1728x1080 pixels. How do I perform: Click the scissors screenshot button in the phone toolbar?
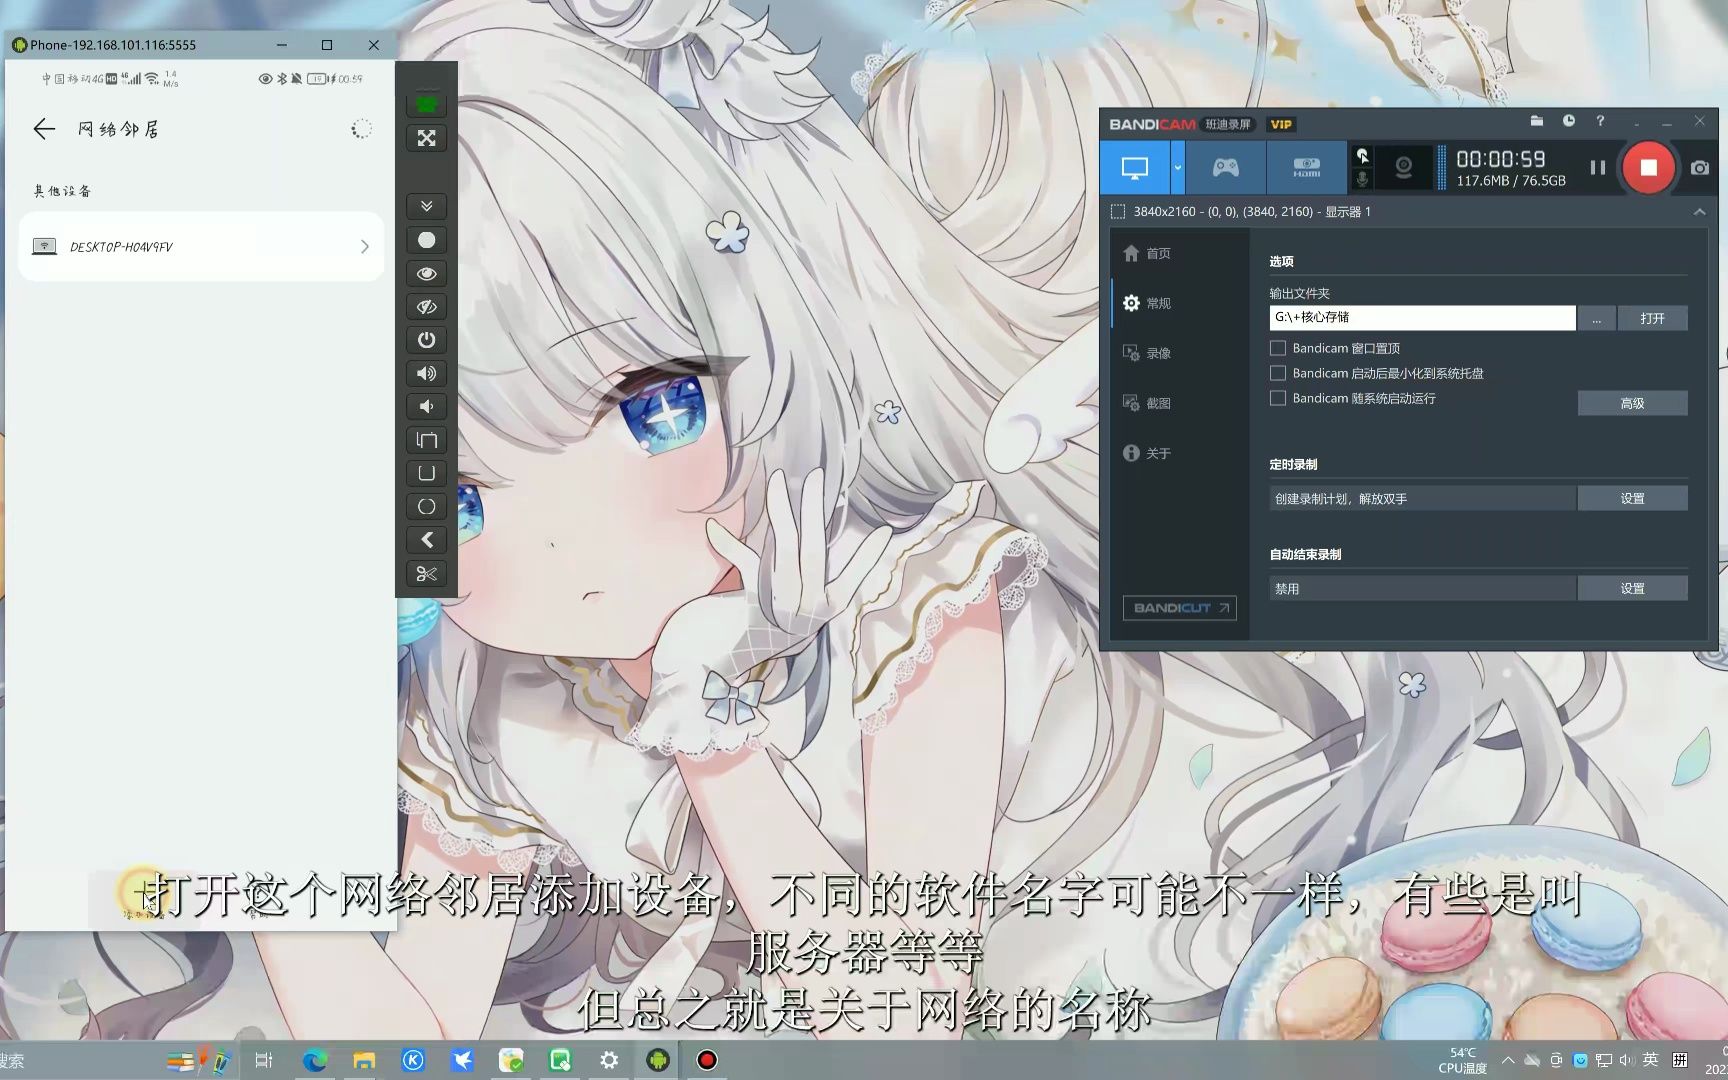pyautogui.click(x=426, y=574)
